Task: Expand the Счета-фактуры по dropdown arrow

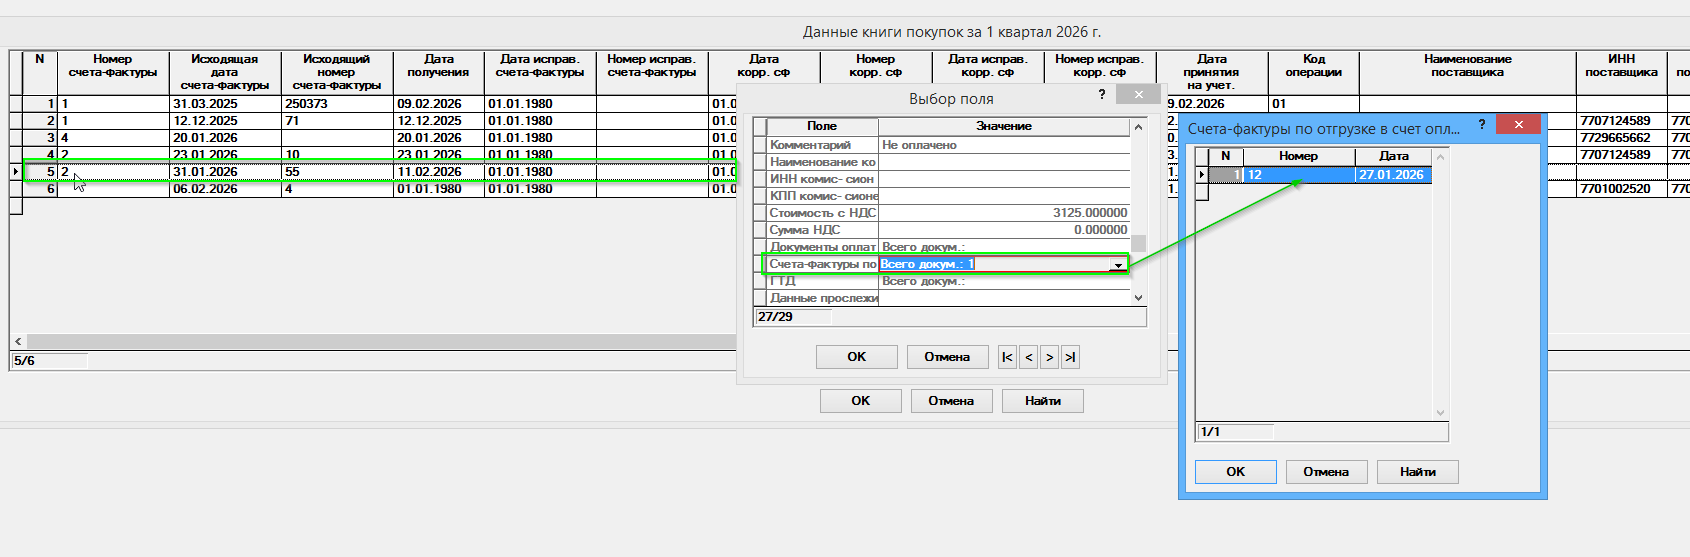Action: pyautogui.click(x=1117, y=265)
